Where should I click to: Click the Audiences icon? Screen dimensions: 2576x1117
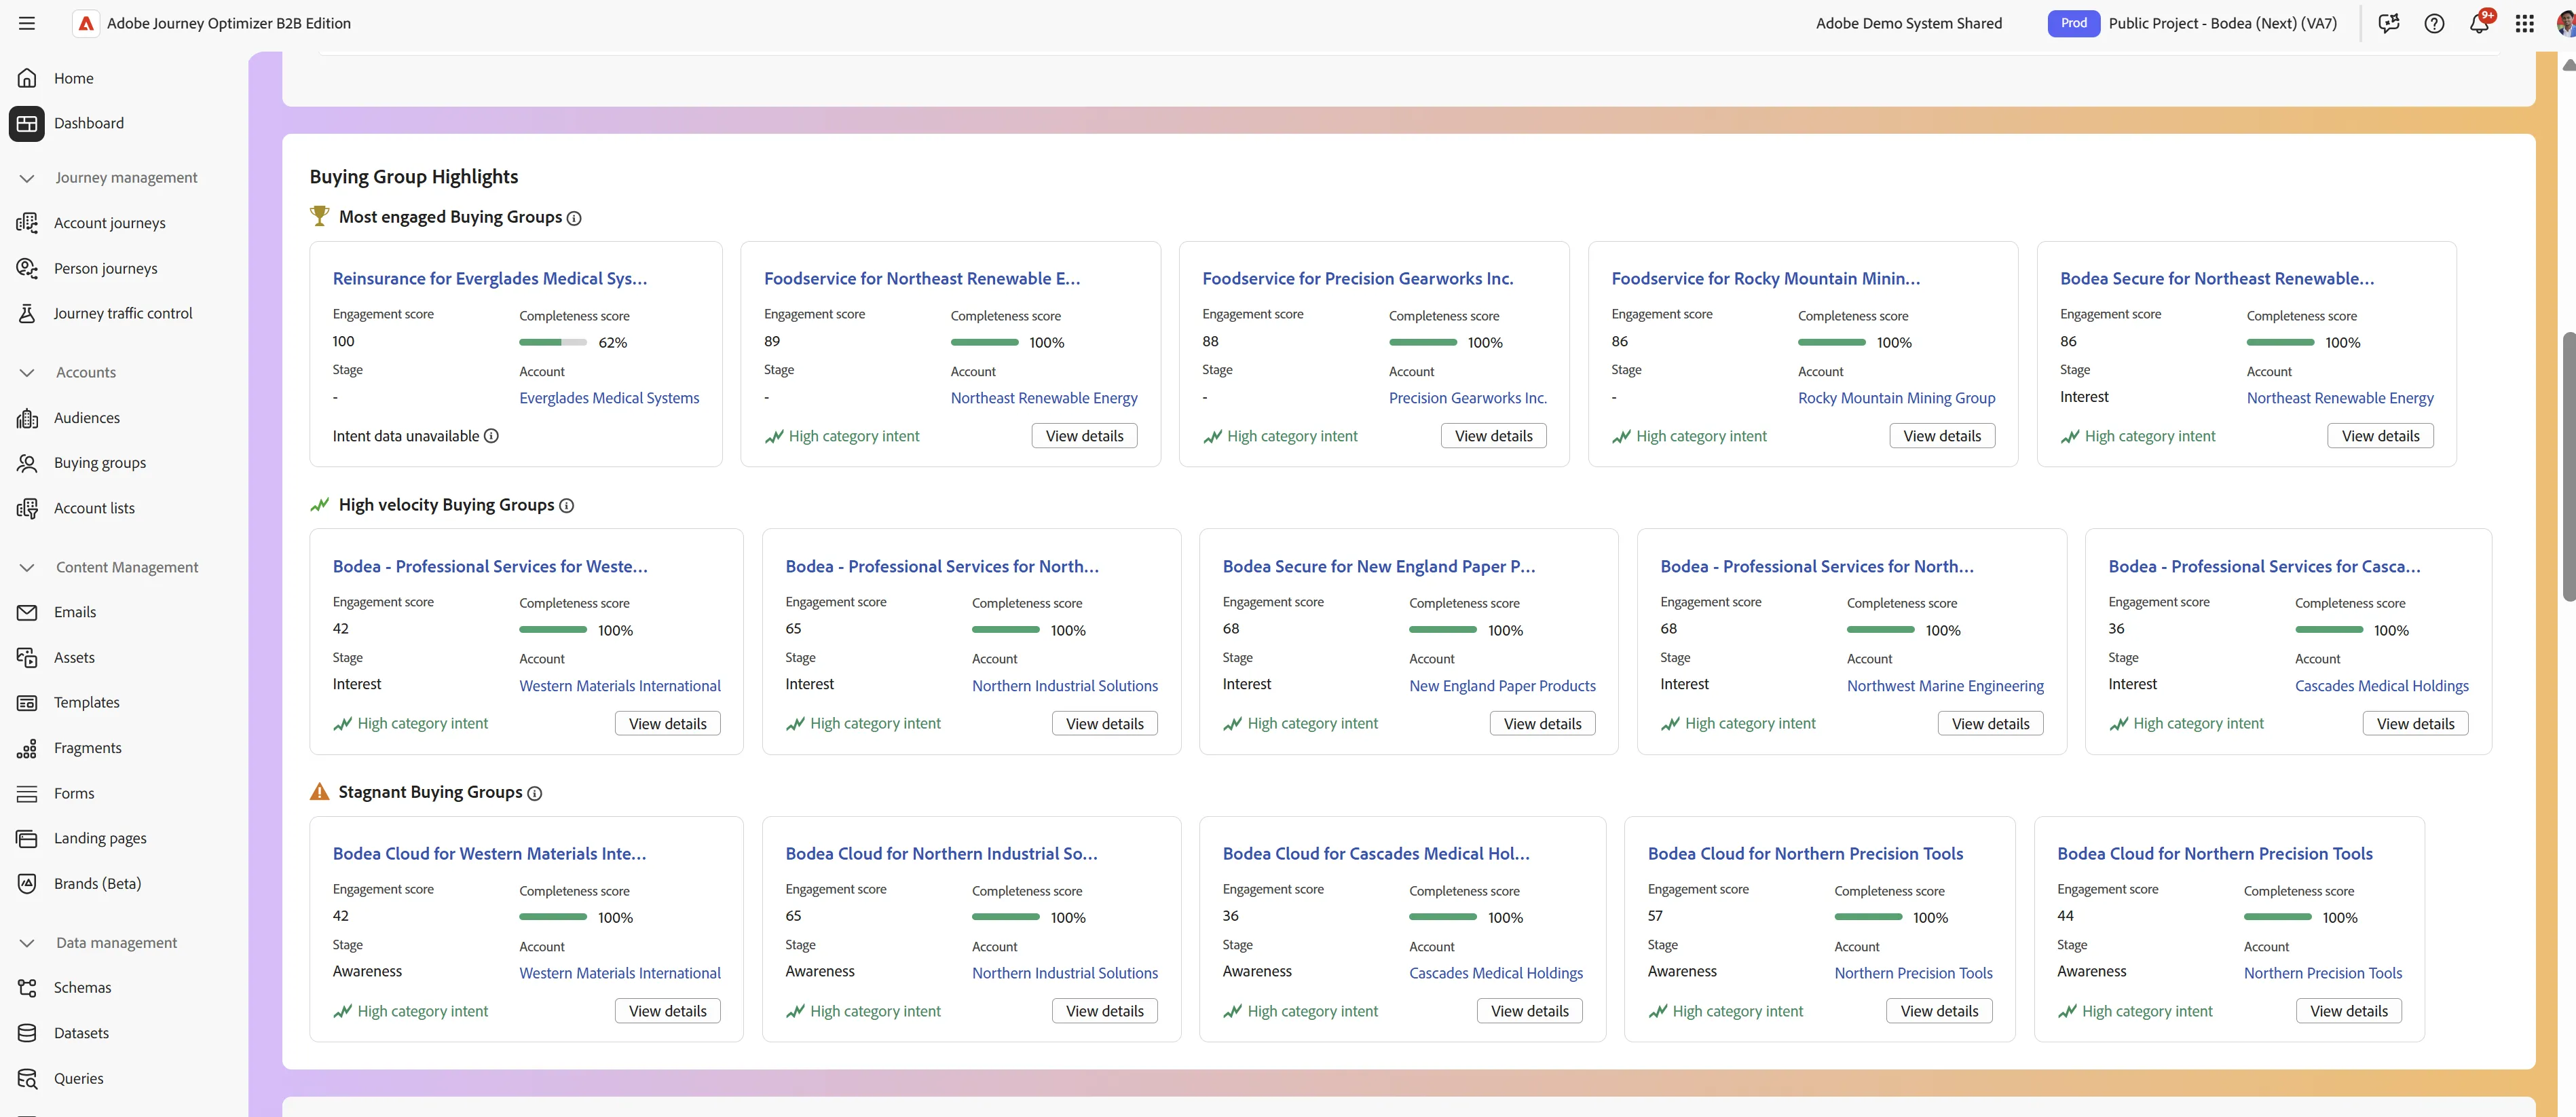[27, 418]
